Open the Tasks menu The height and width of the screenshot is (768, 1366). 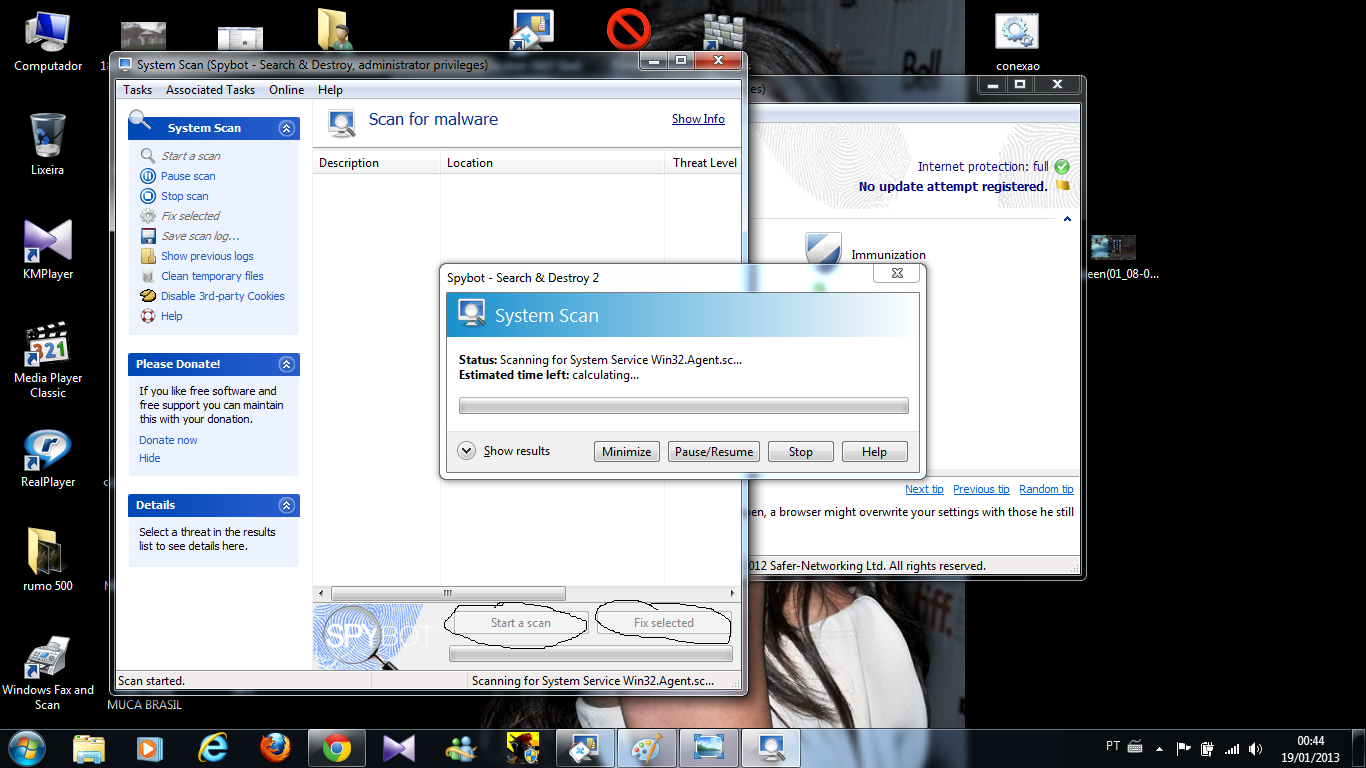pyautogui.click(x=138, y=90)
